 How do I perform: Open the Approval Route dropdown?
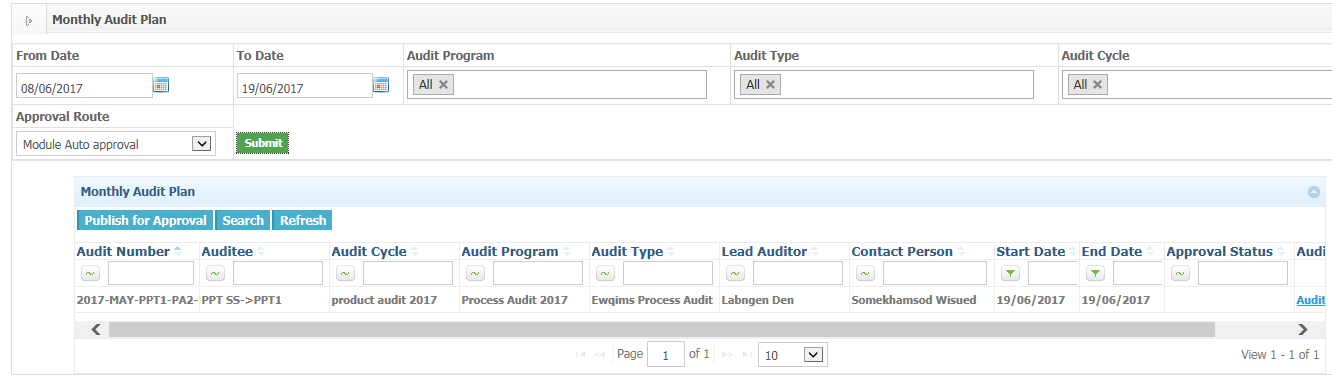pyautogui.click(x=116, y=144)
